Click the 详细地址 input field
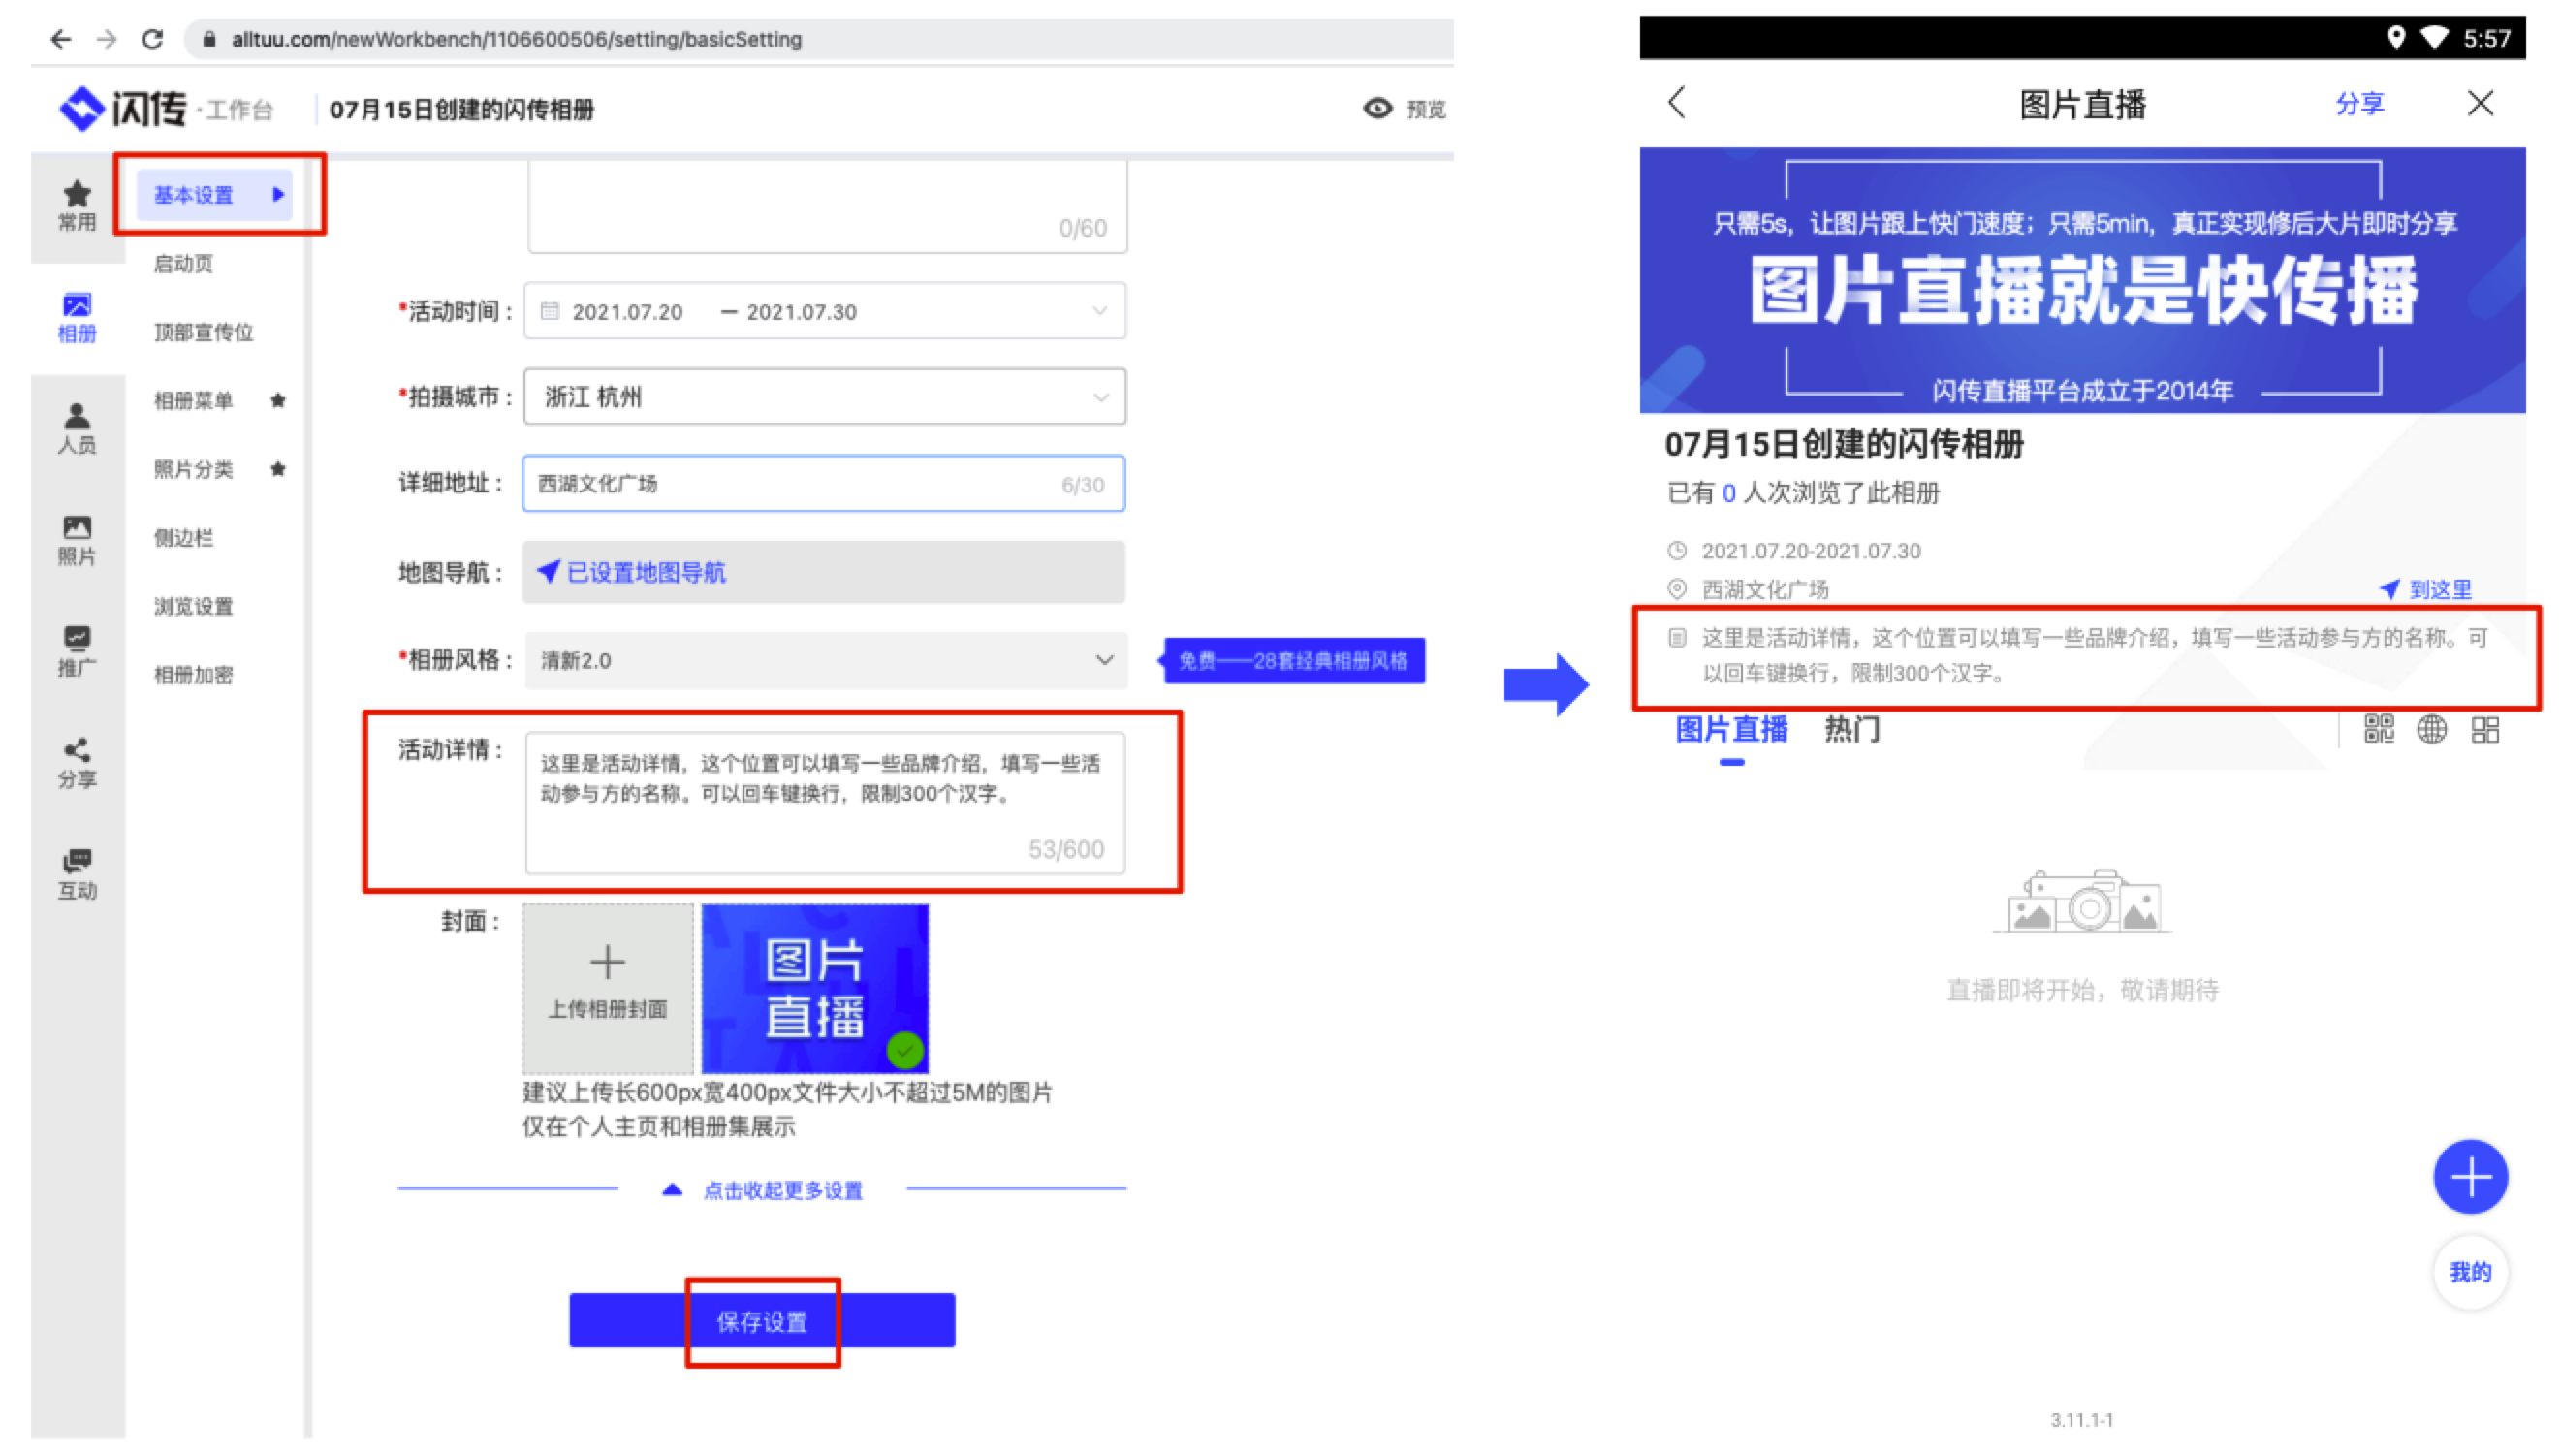 click(x=824, y=484)
